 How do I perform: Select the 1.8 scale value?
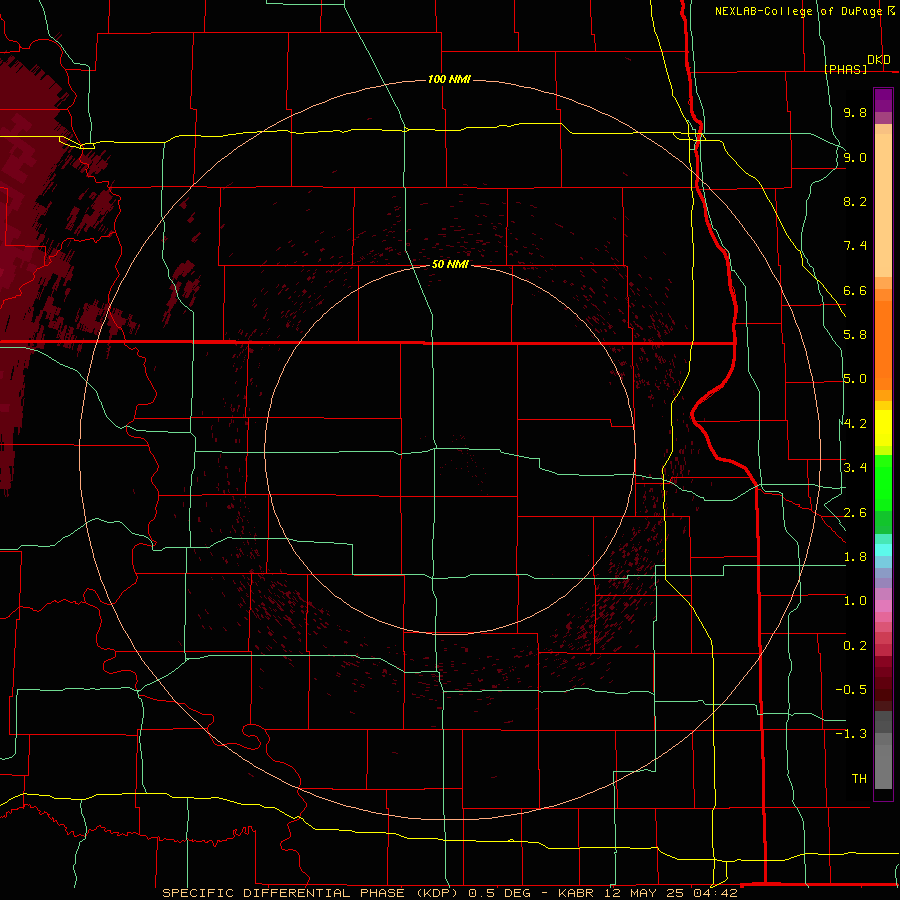855,557
